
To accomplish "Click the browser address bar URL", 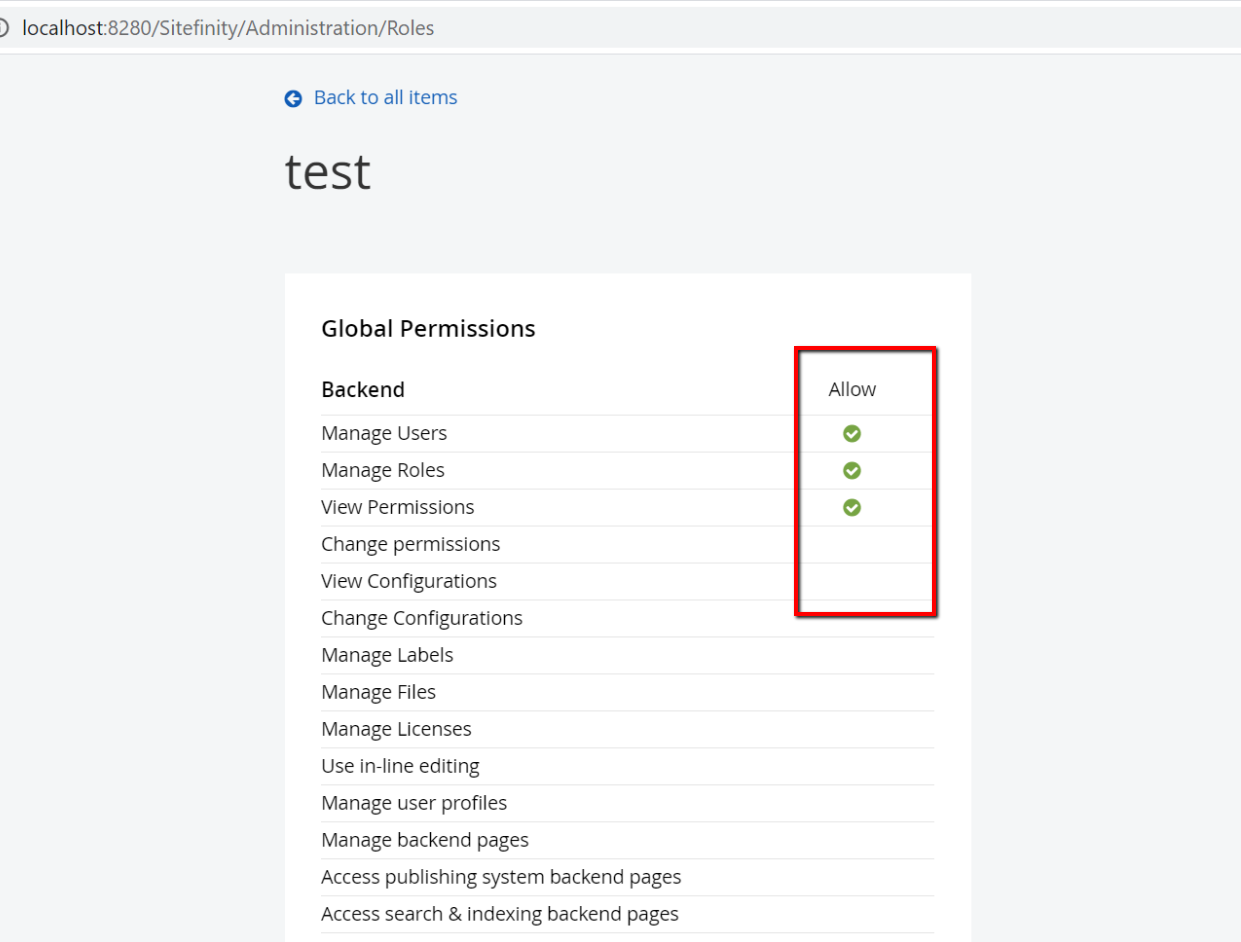I will click(228, 28).
